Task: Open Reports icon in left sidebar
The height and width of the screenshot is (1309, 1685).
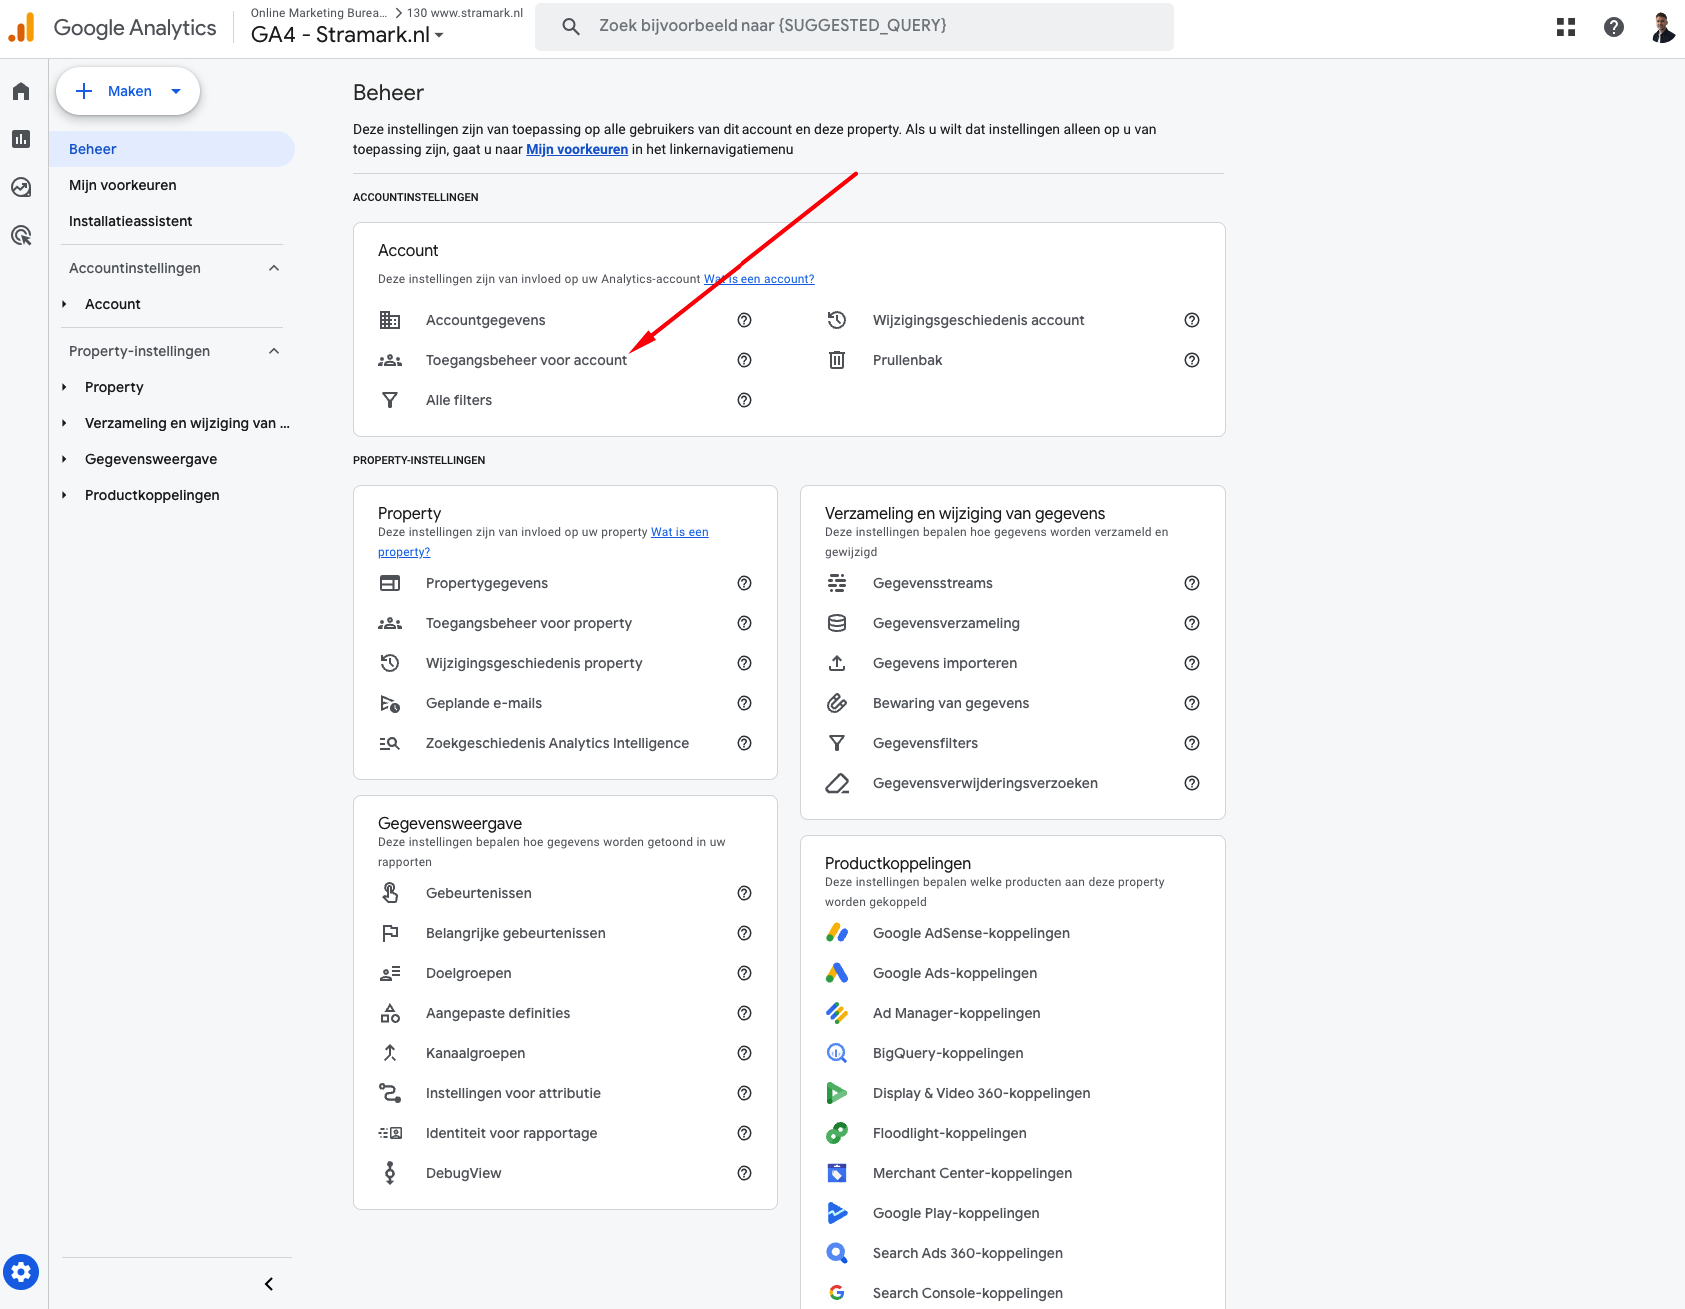Action: pyautogui.click(x=21, y=139)
